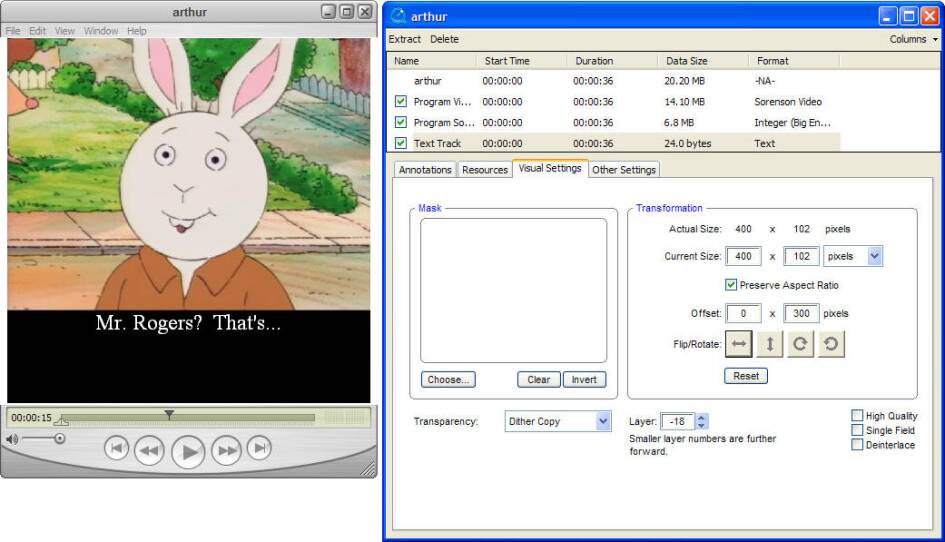Rotate the track counterclockwise
This screenshot has width=945, height=542.
point(831,344)
